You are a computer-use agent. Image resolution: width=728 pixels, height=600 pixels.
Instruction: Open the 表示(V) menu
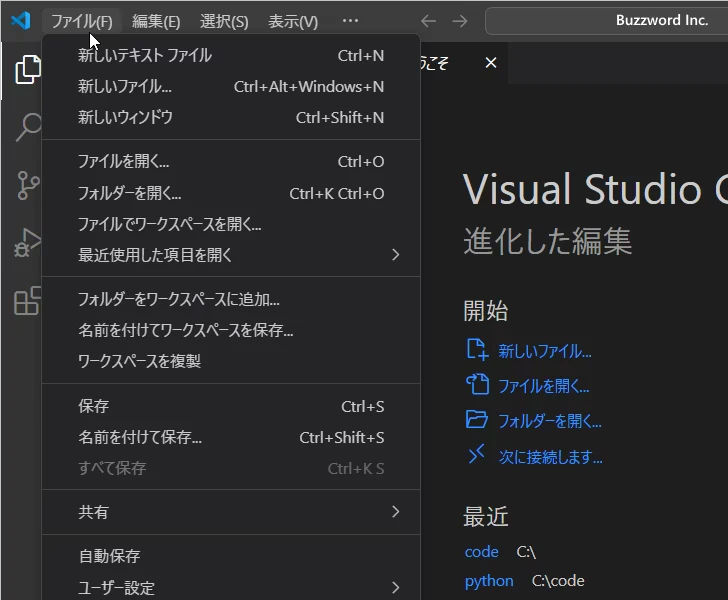293,21
